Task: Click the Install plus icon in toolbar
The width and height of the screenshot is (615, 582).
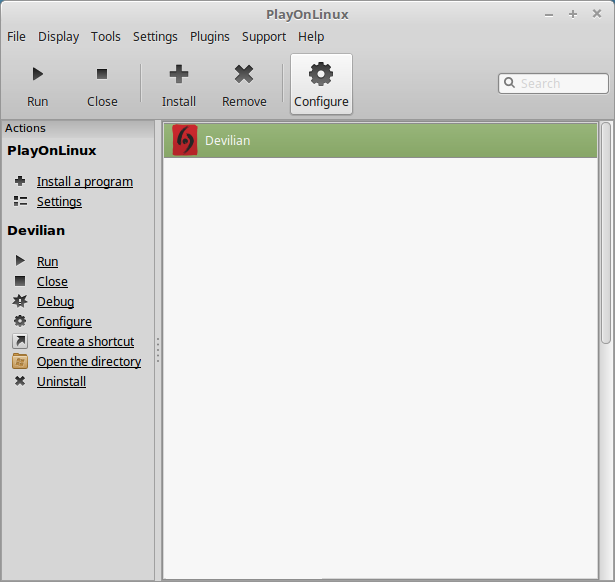Action: click(x=179, y=74)
